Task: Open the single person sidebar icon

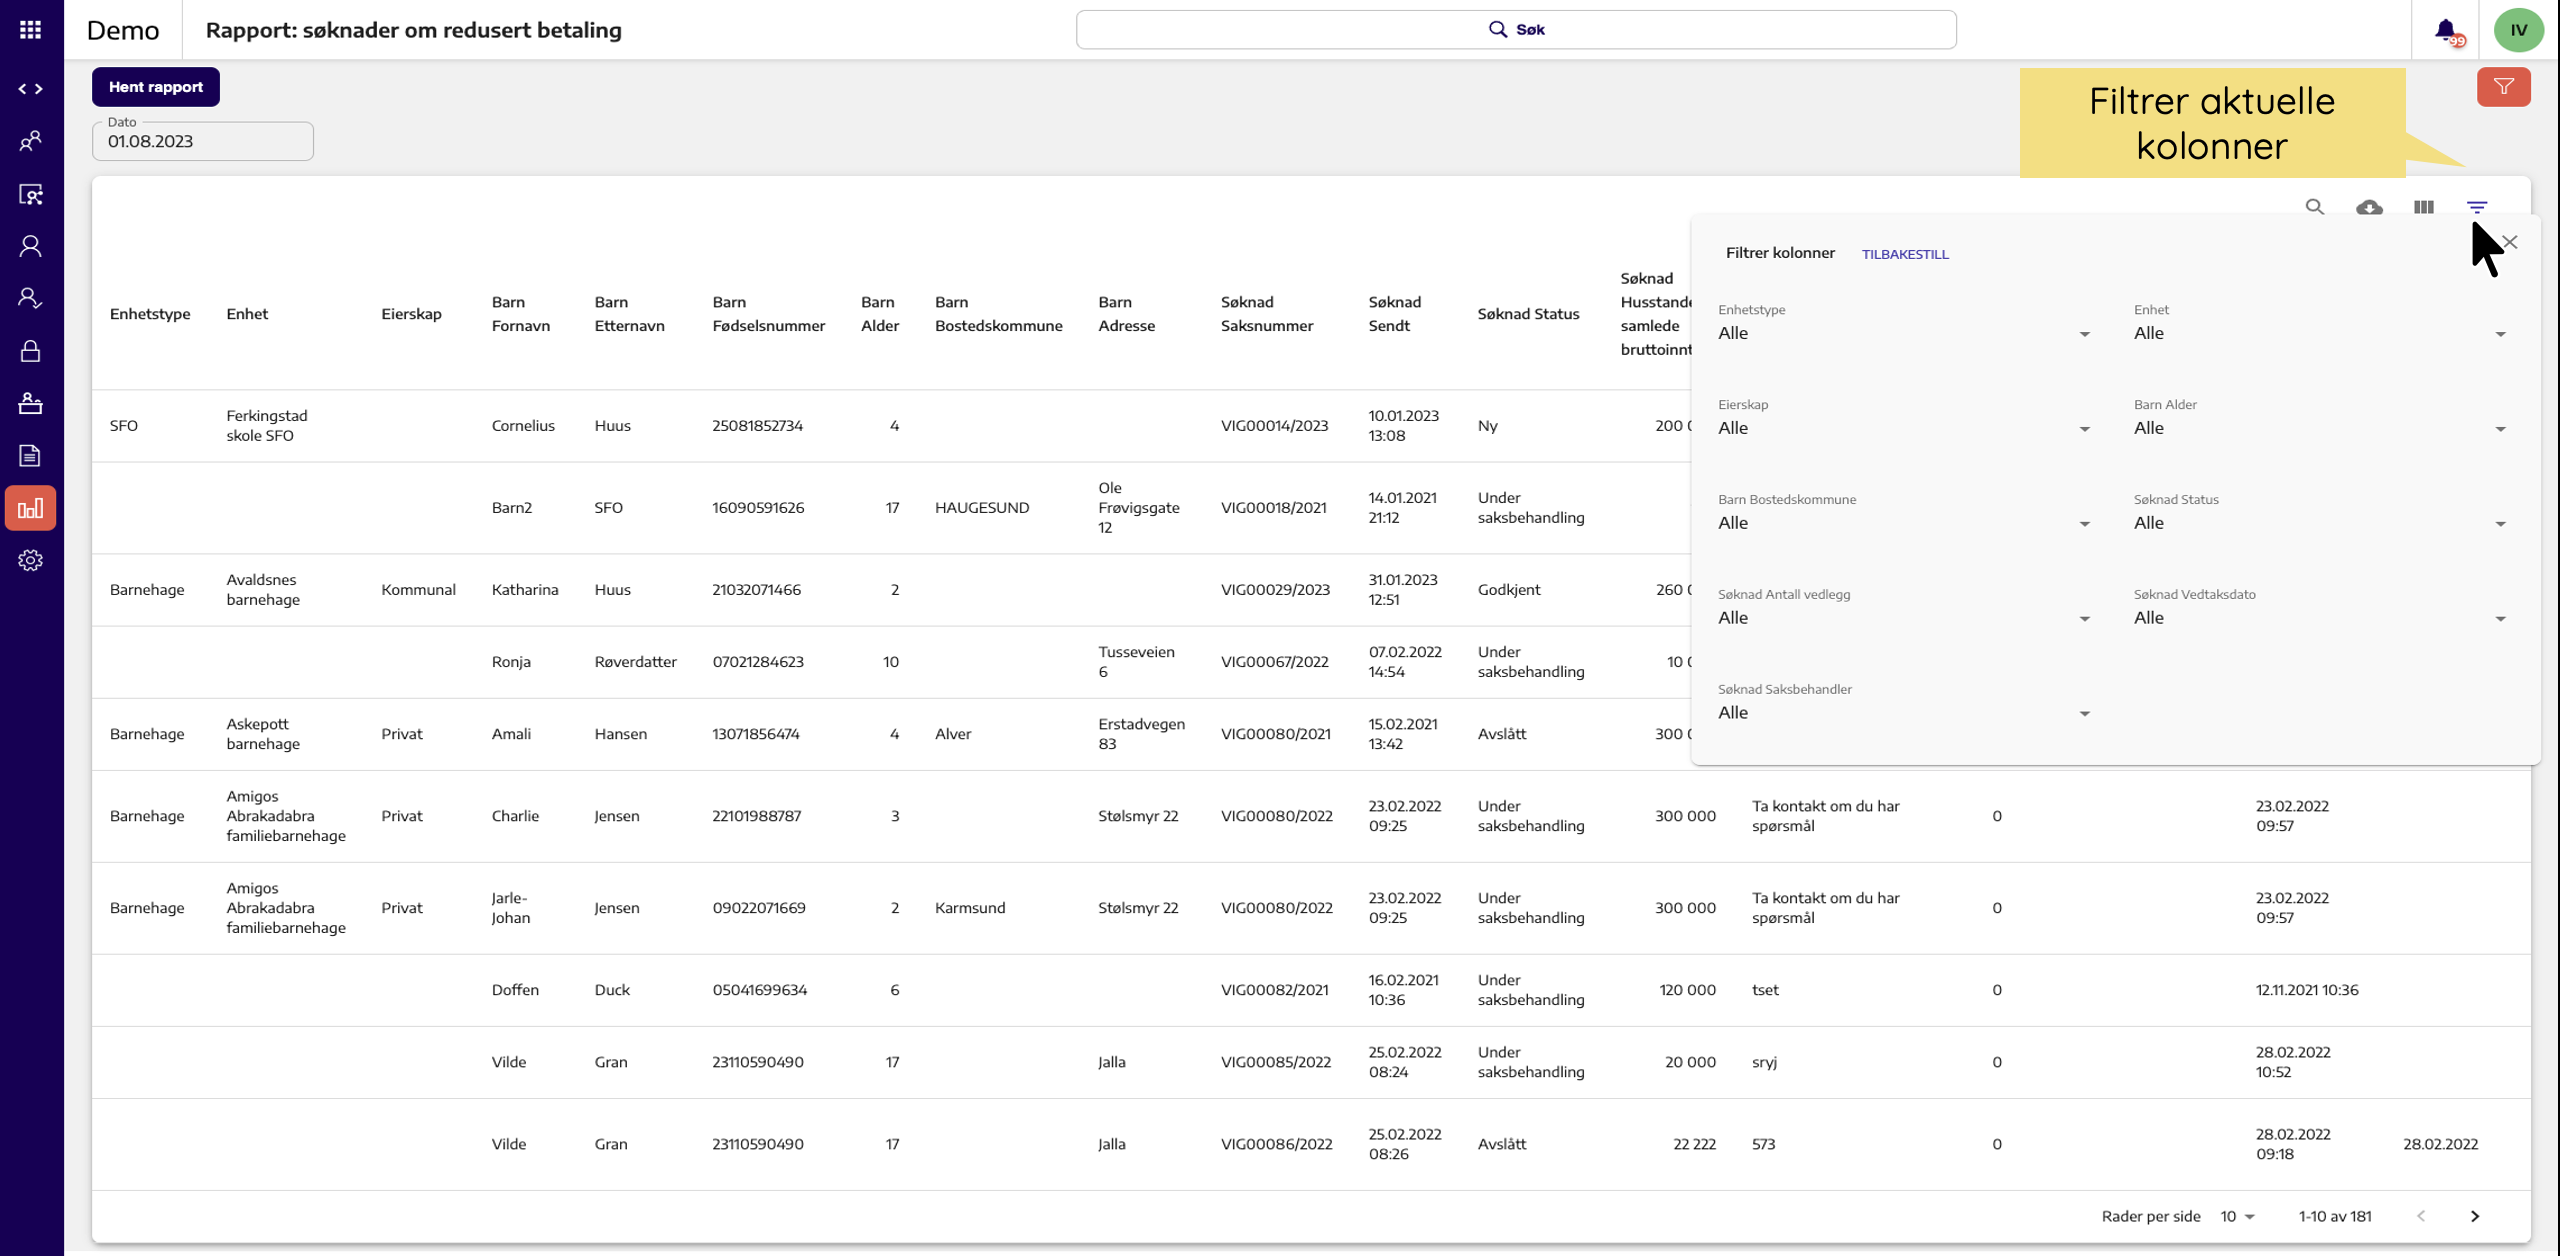Action: click(x=31, y=246)
